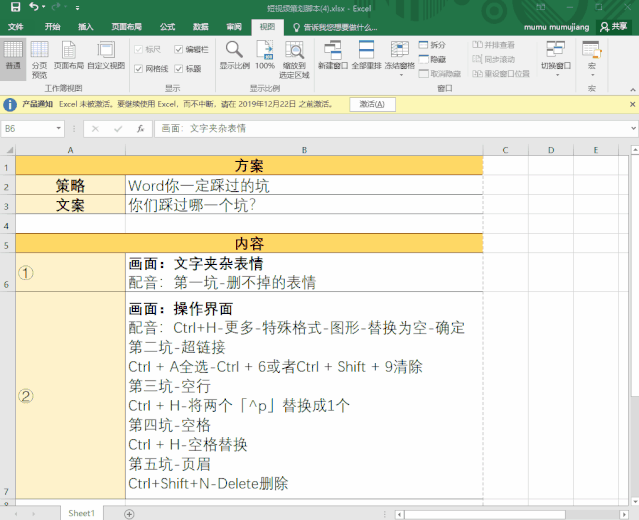
Task: Select the Sheet1 tab
Action: (82, 513)
